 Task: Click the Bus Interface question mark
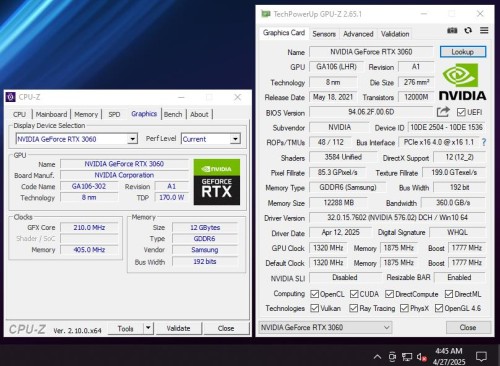(484, 142)
